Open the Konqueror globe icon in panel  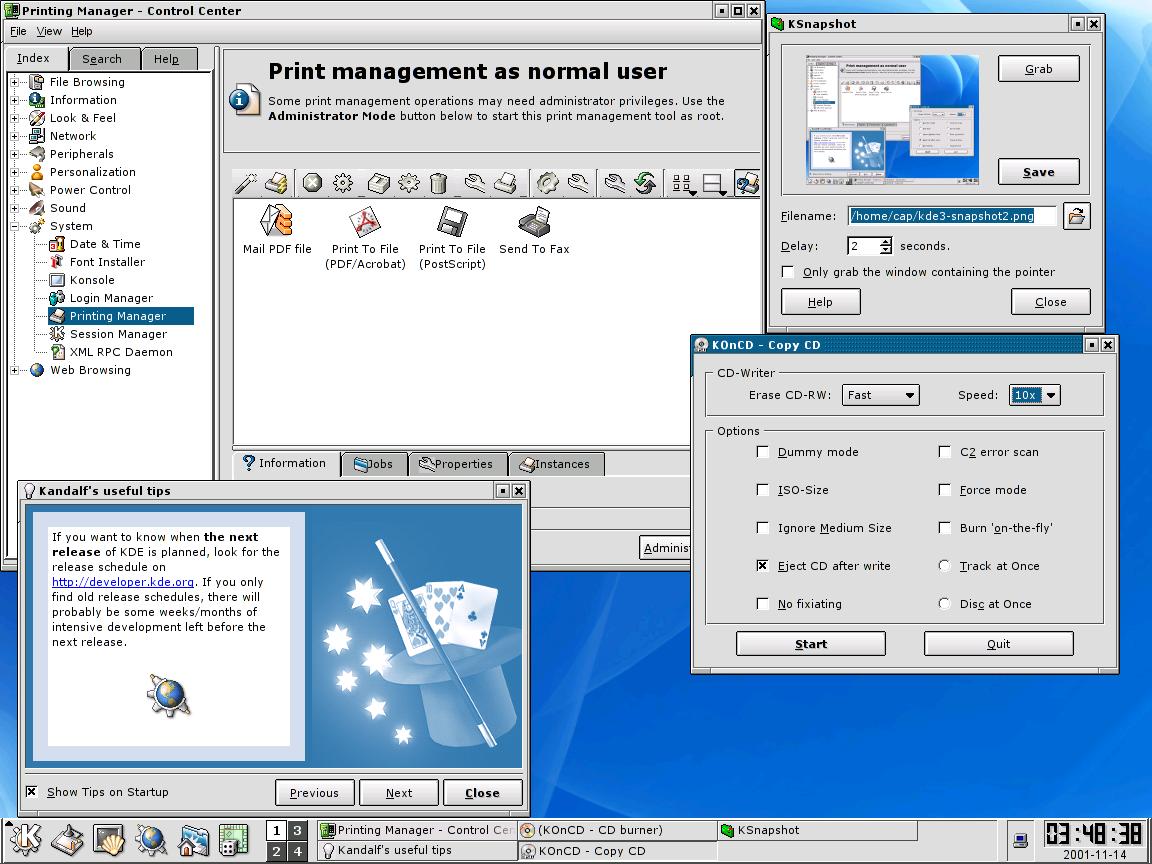pos(151,840)
